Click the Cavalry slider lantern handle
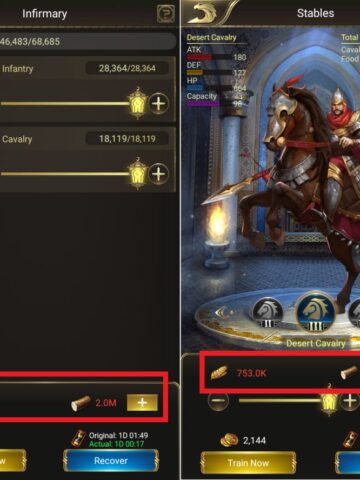 pos(137,174)
